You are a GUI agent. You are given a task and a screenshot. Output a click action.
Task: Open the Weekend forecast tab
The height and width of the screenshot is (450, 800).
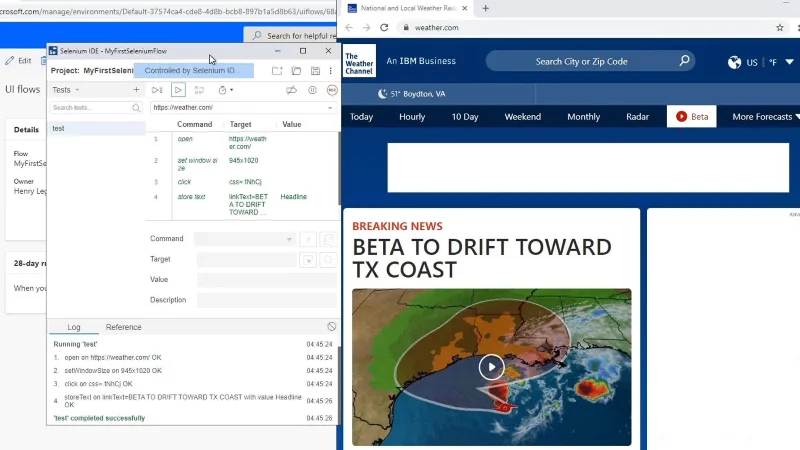[x=522, y=117]
